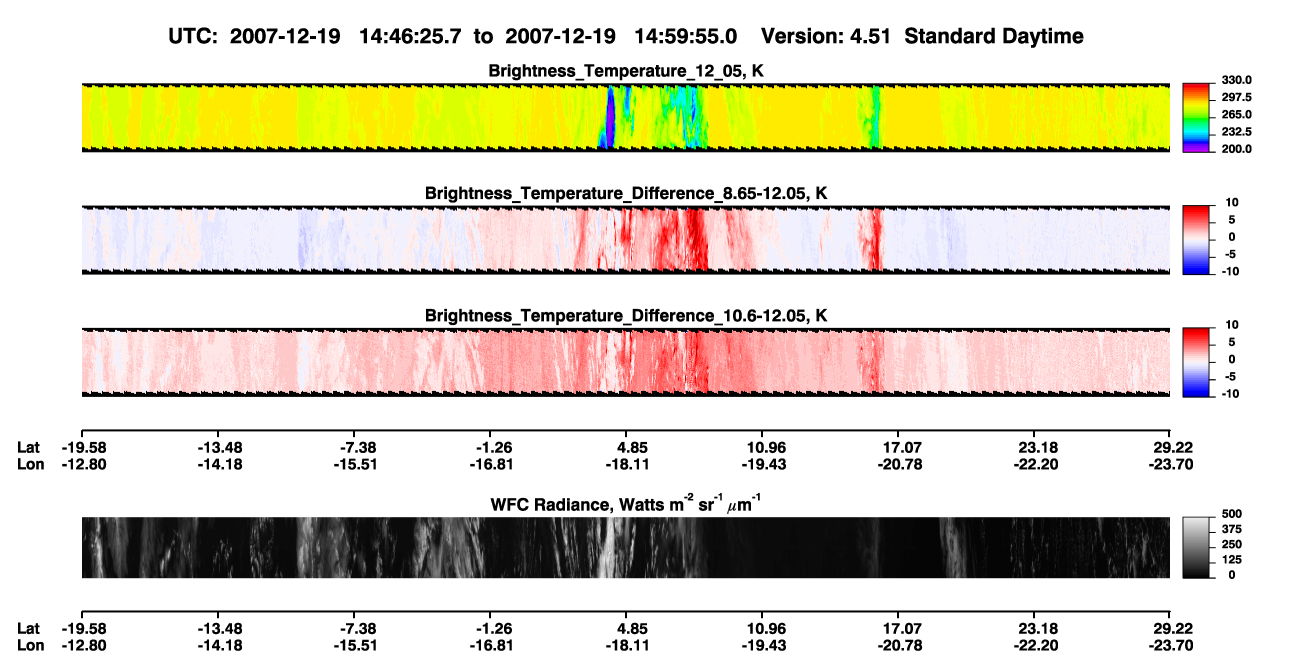The height and width of the screenshot is (667, 1300).
Task: Click the '200.0' color bar label
Action: [x=1235, y=148]
